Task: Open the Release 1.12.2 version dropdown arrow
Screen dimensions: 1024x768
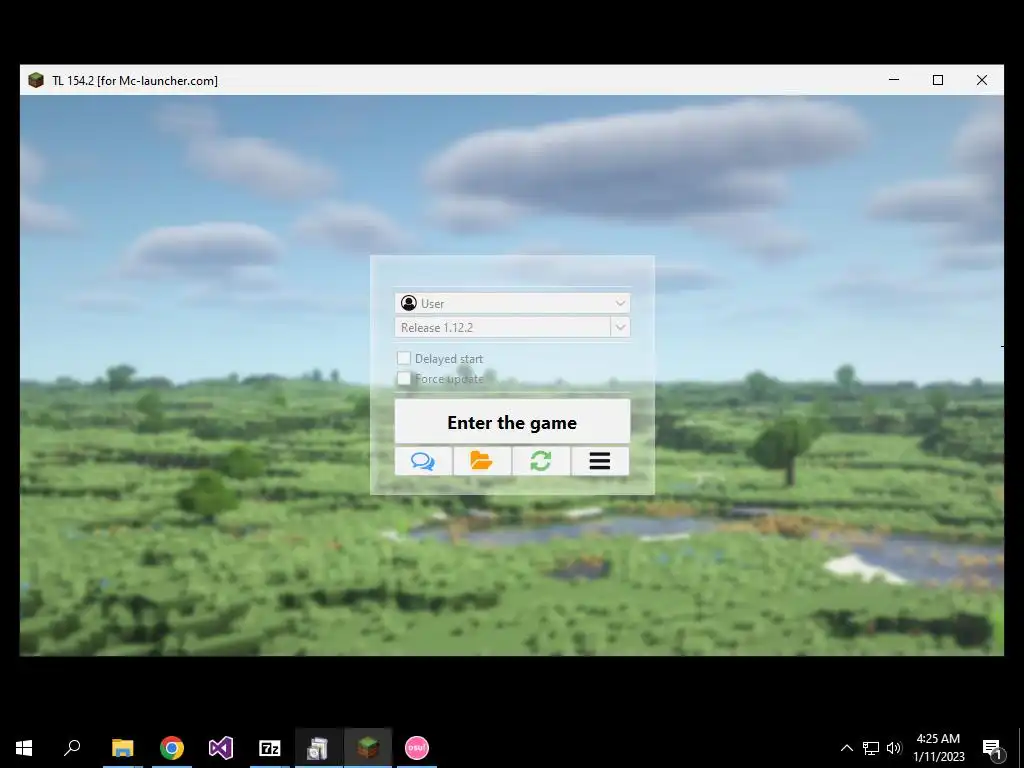Action: coord(620,327)
